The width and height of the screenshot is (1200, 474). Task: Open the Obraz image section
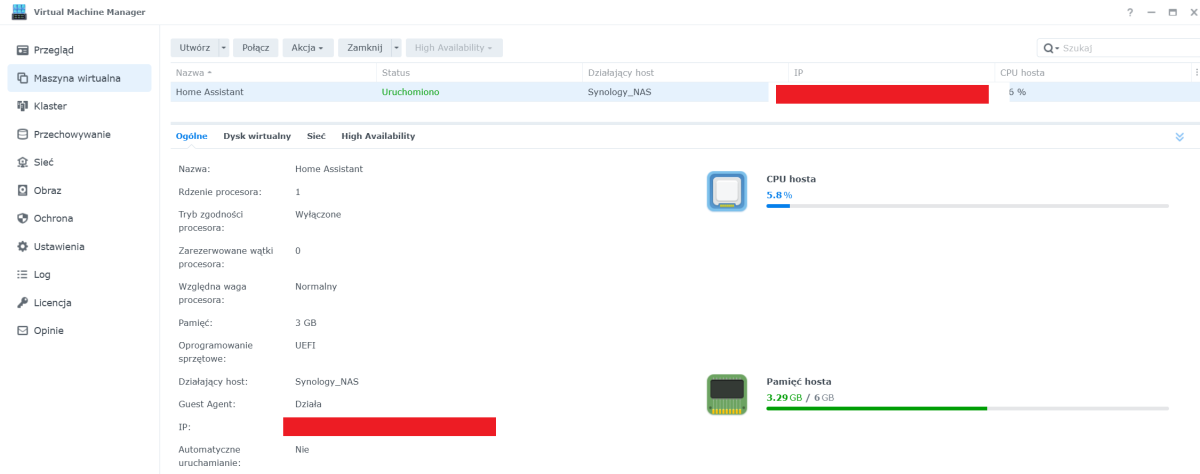[47, 190]
